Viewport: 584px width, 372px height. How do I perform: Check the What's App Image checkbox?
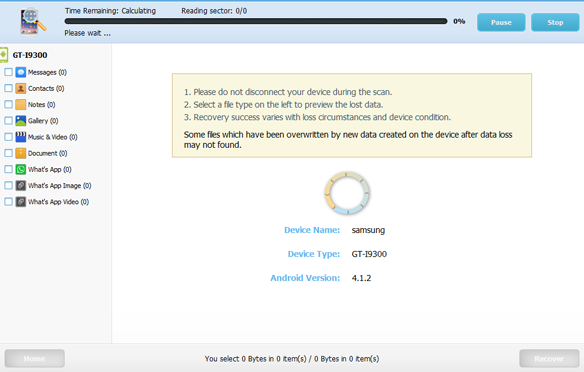8,185
